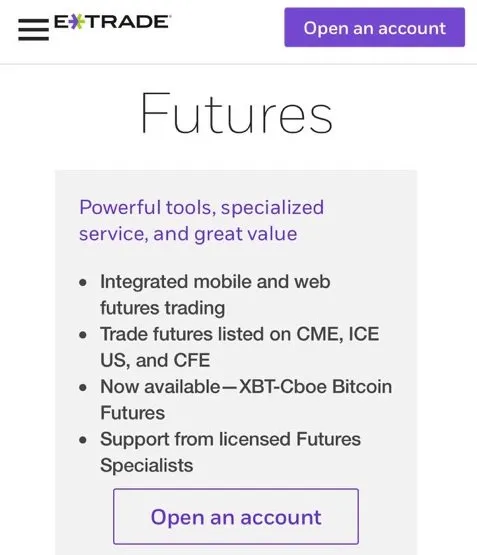Click the E*TRADE logo
The image size is (477, 555).
point(113,22)
